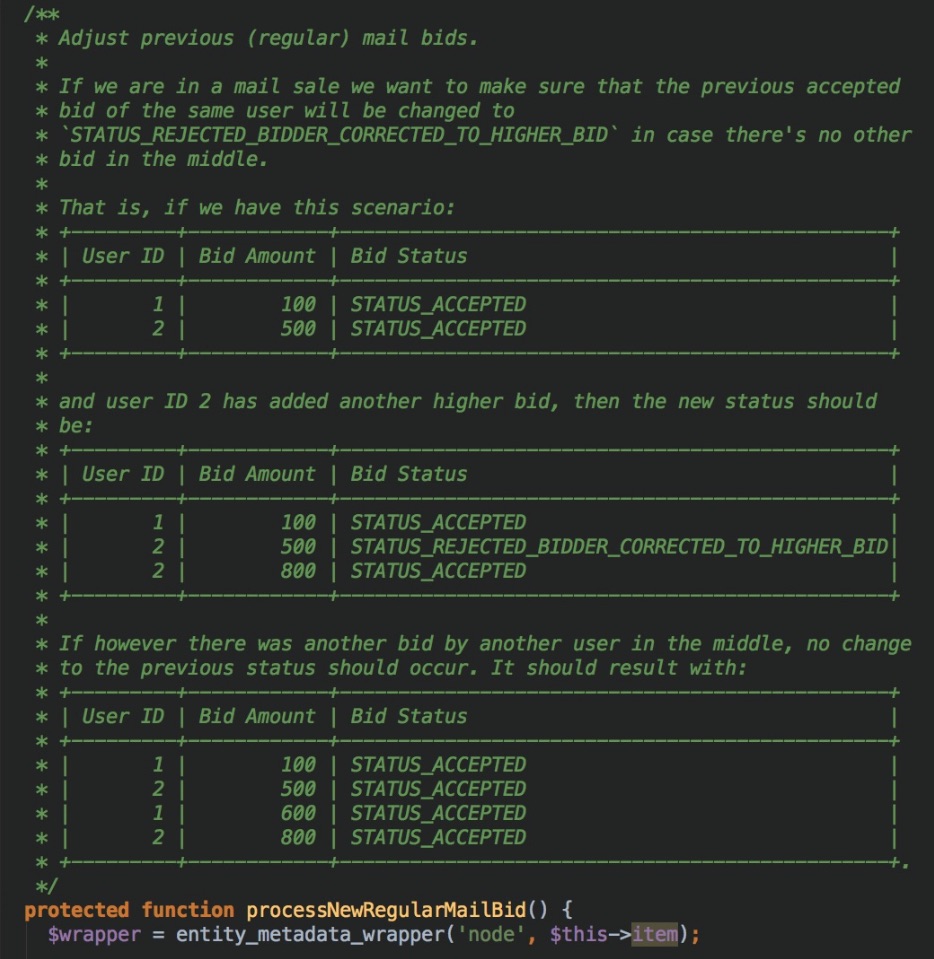Click 'If however there was another bid' line
Screen dimensions: 934x959
click(485, 644)
